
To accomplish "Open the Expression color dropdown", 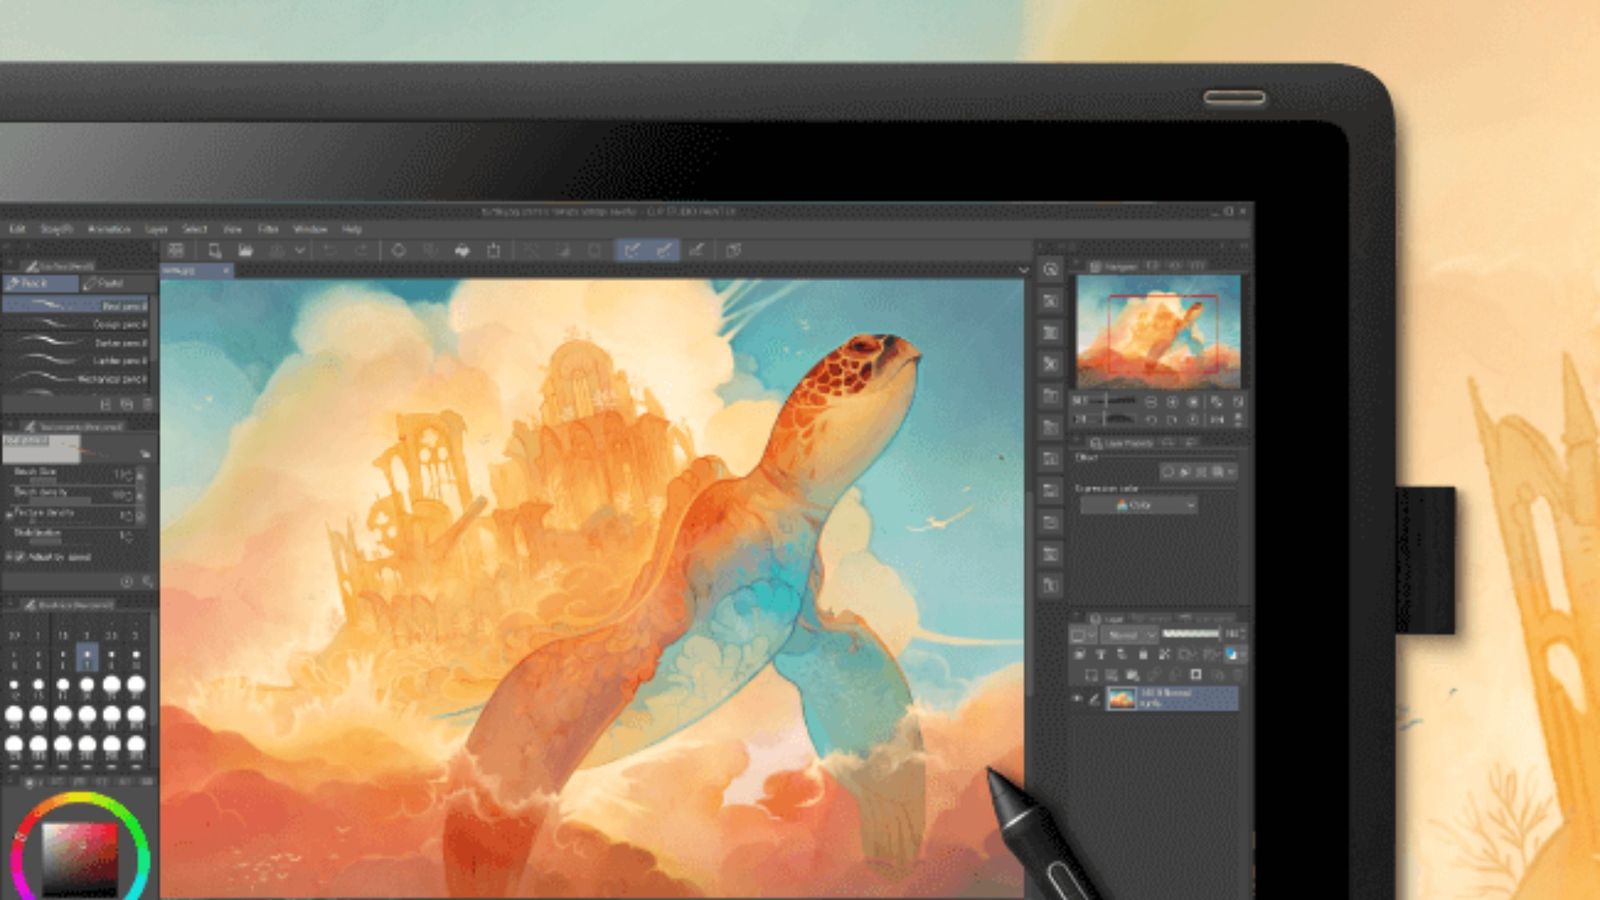I will [x=1138, y=506].
